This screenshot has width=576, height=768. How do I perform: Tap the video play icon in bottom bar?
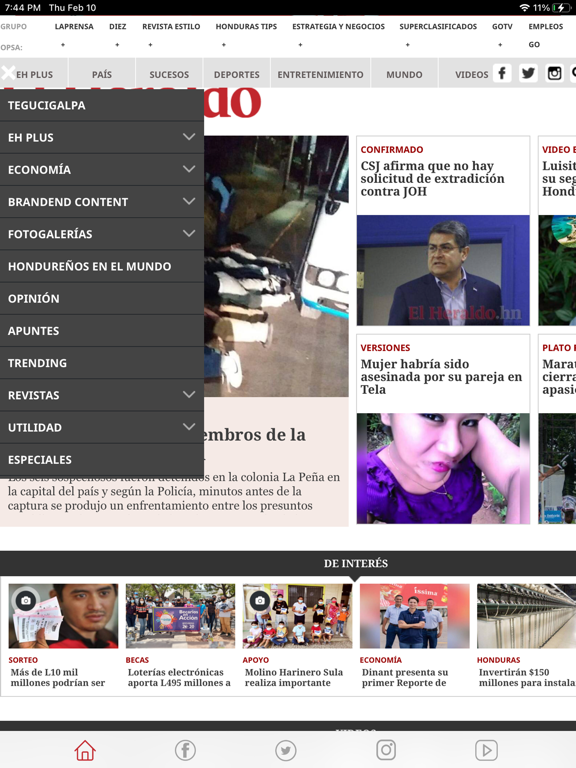pos(486,750)
